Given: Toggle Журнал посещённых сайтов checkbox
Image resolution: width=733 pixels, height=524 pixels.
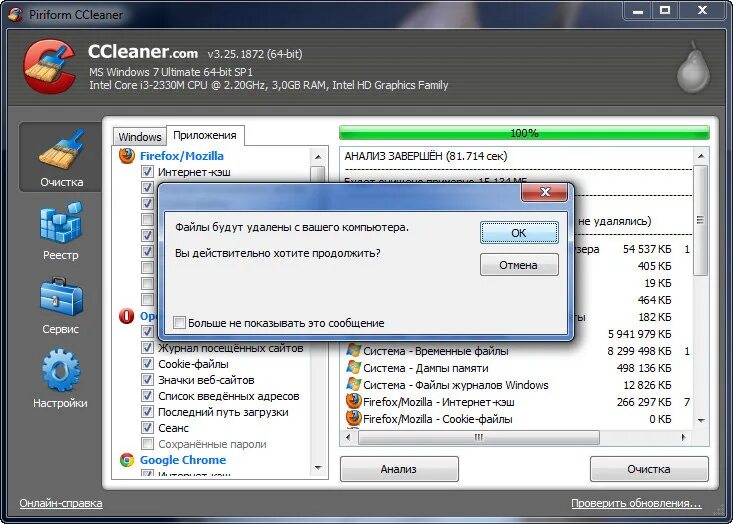Looking at the screenshot, I should pos(147,348).
